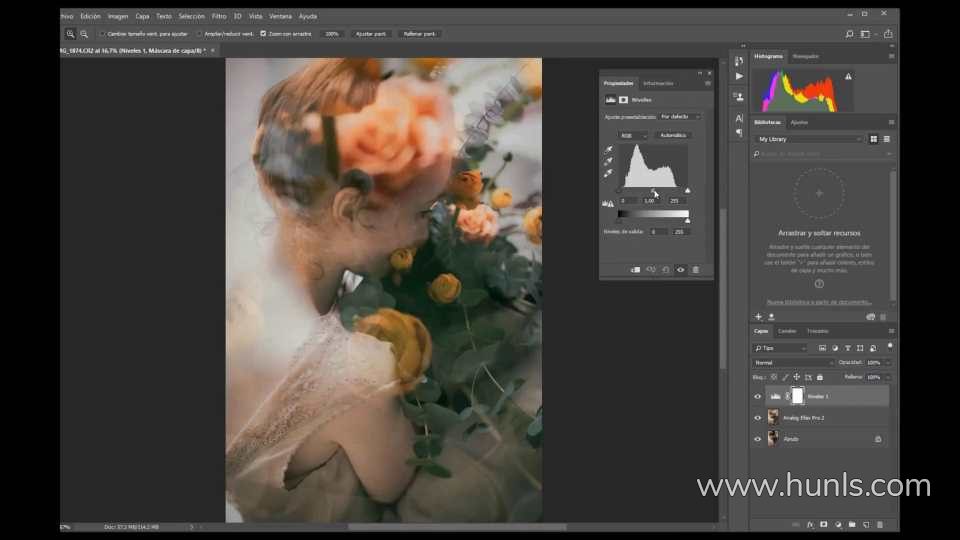The width and height of the screenshot is (960, 540).
Task: Click the delete layer trash icon in Layers panel
Action: pyautogui.click(x=880, y=524)
